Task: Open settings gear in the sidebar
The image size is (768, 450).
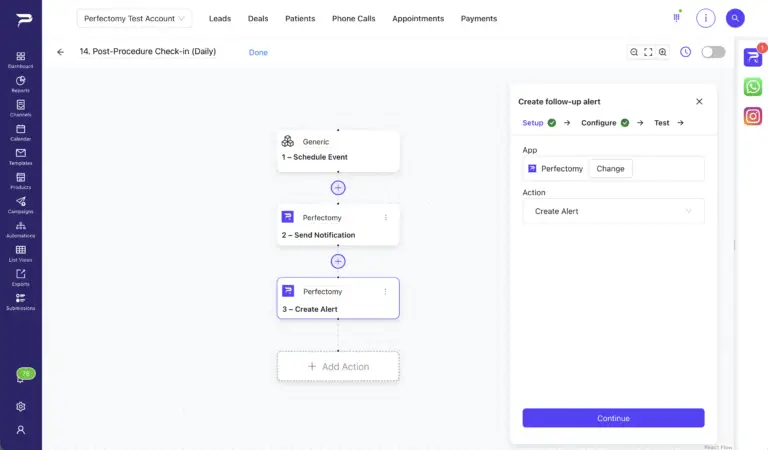Action: pos(21,406)
